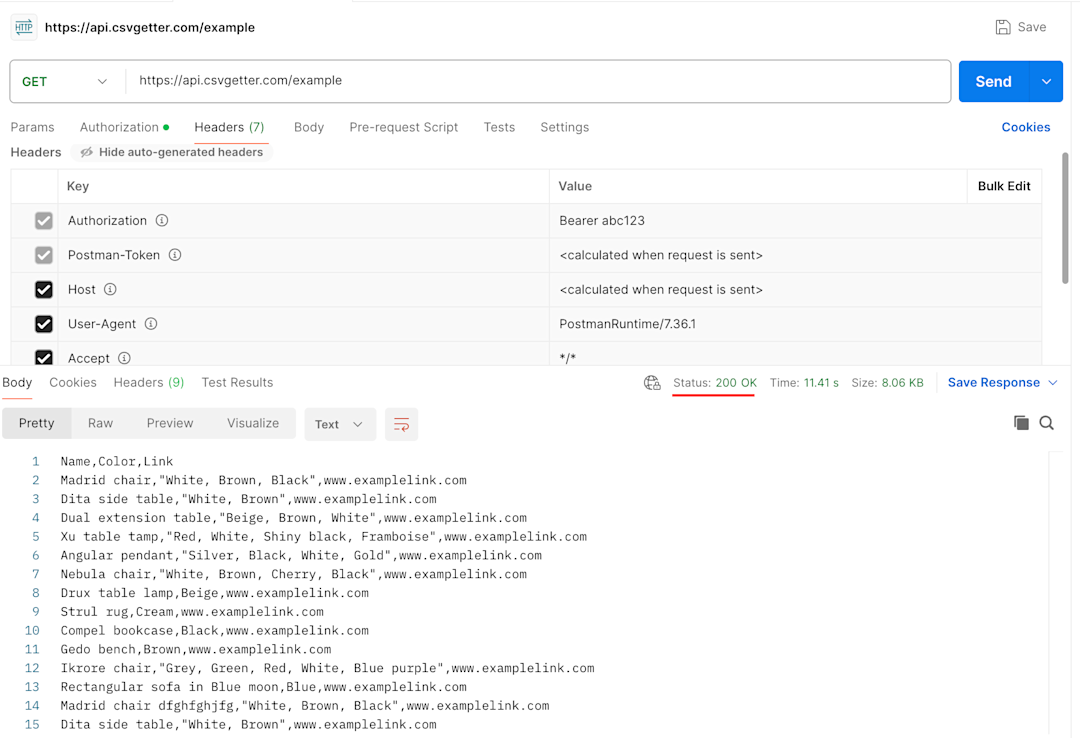Click response line starting Xu table tamp
Viewport: 1080px width, 738px height.
[x=324, y=537]
